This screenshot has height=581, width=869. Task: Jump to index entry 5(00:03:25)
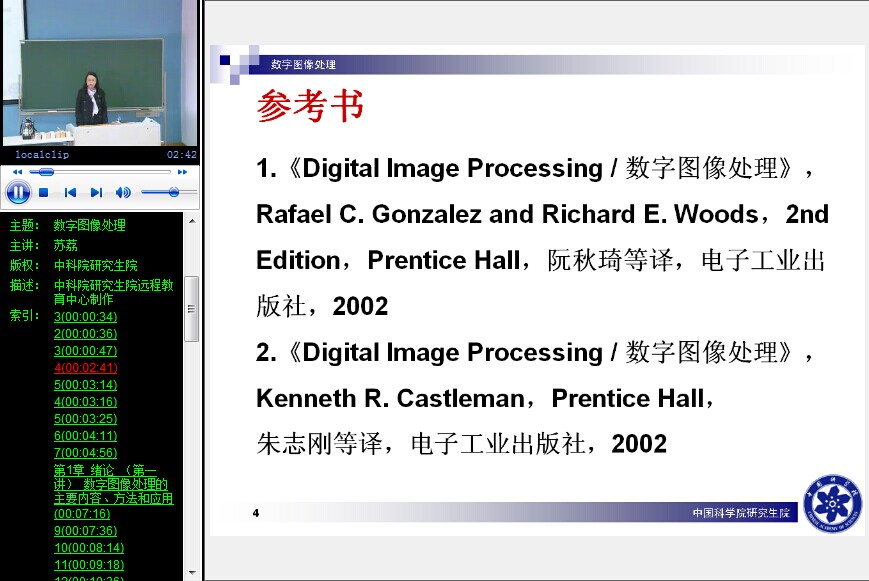(85, 419)
